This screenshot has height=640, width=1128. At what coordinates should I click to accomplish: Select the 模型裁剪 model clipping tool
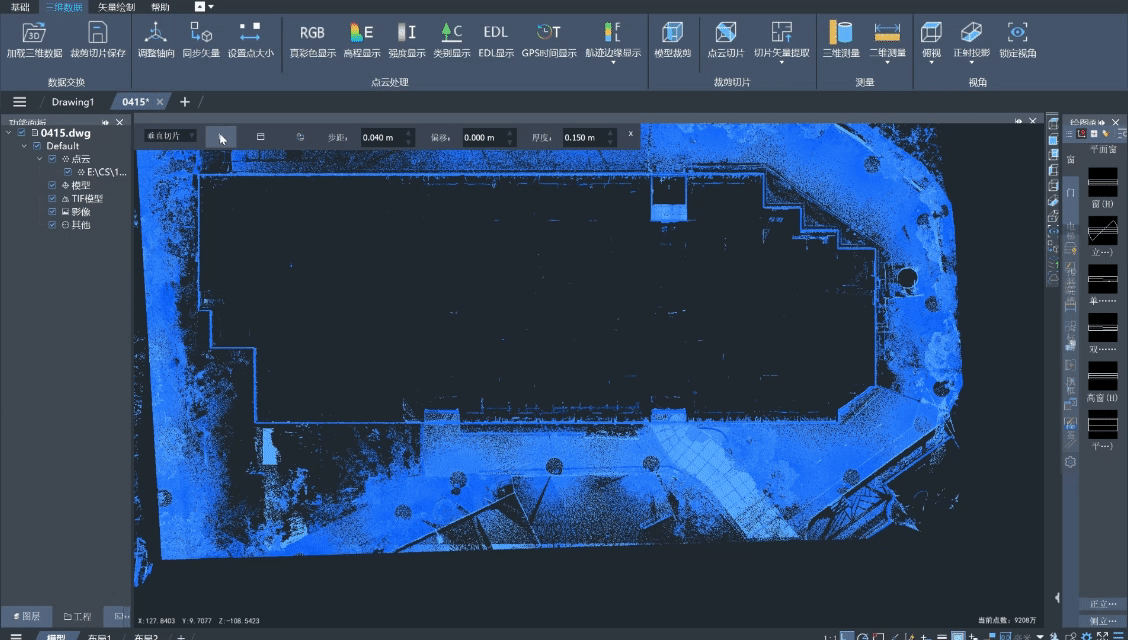(x=672, y=33)
